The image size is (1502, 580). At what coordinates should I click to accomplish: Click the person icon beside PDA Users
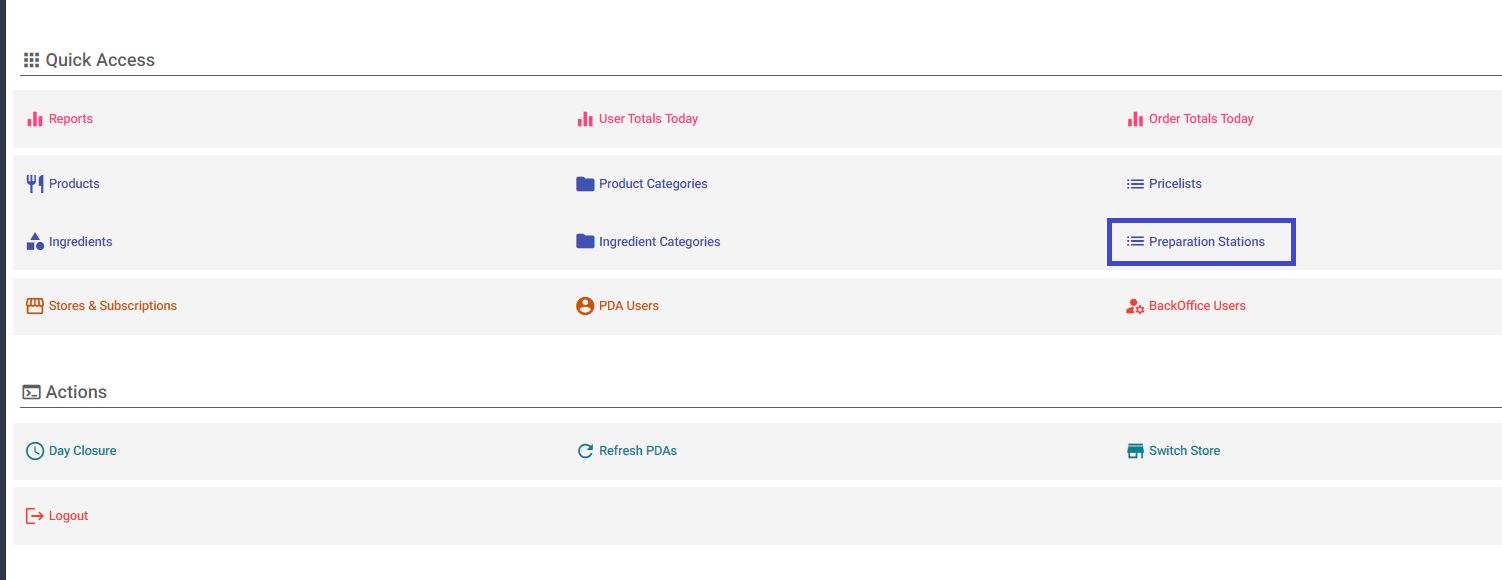click(585, 306)
